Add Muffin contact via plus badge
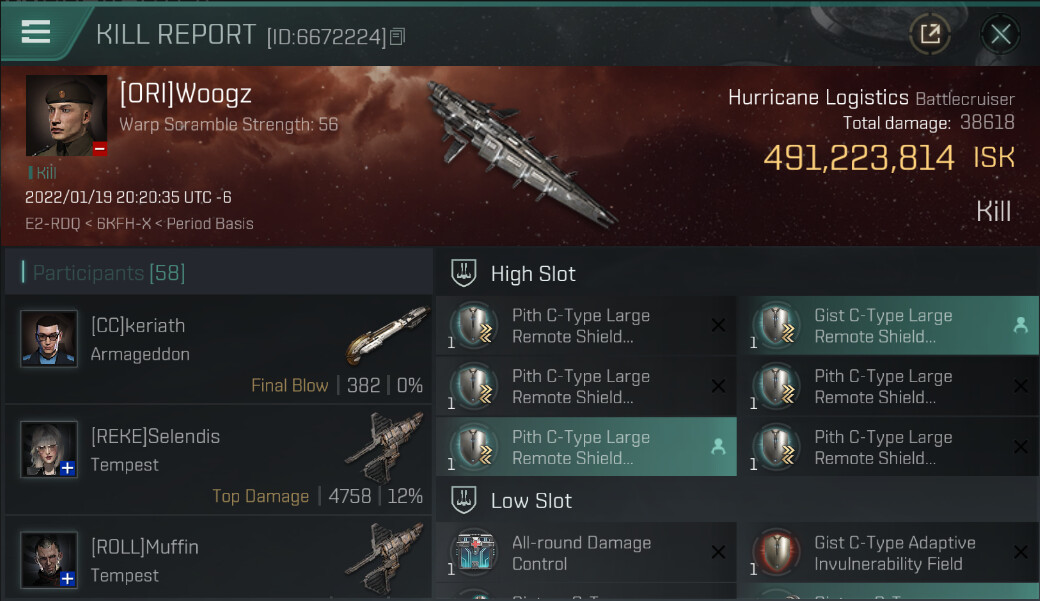This screenshot has width=1040, height=601. click(67, 579)
